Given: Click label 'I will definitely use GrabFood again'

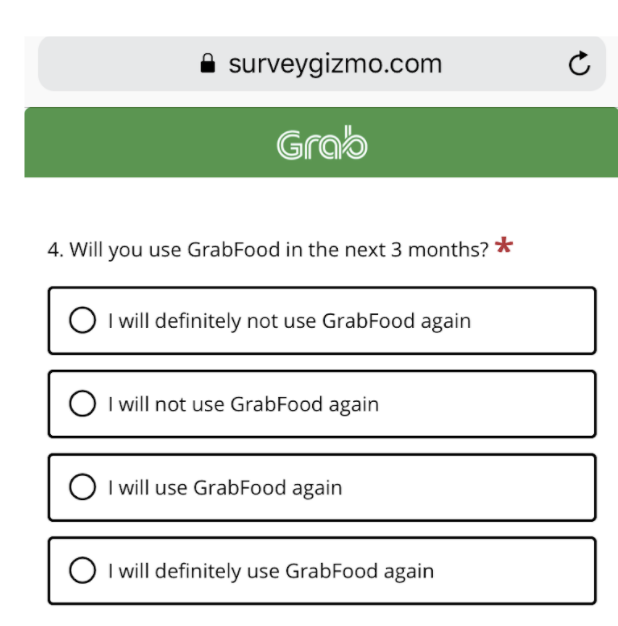Looking at the screenshot, I should click(x=271, y=571).
